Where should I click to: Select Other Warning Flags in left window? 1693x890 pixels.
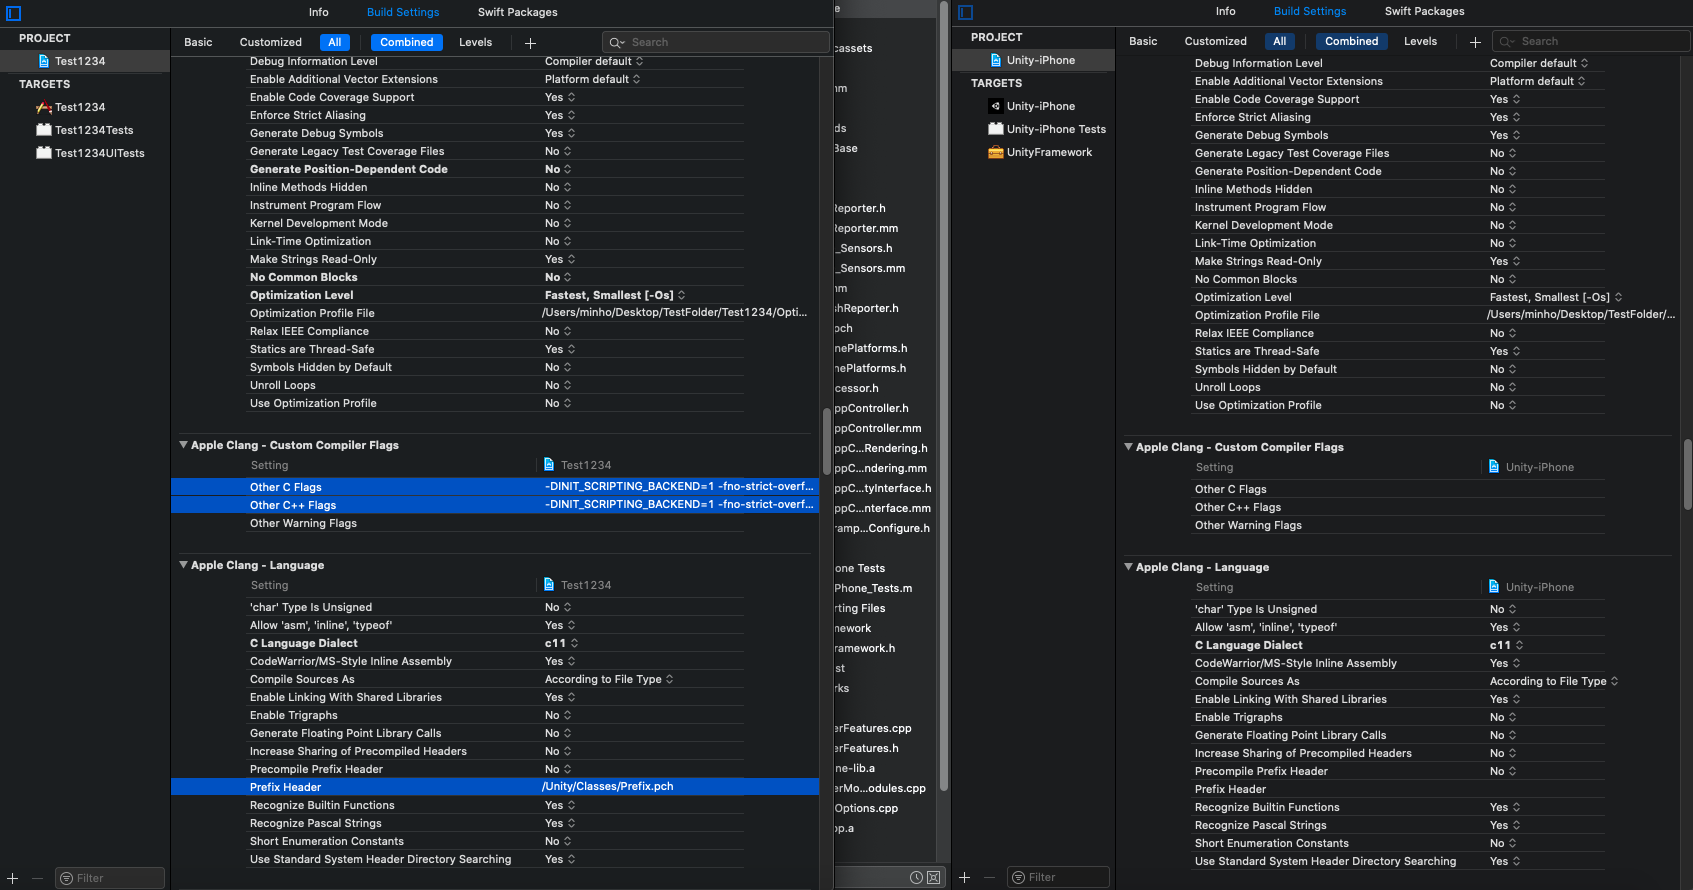303,523
